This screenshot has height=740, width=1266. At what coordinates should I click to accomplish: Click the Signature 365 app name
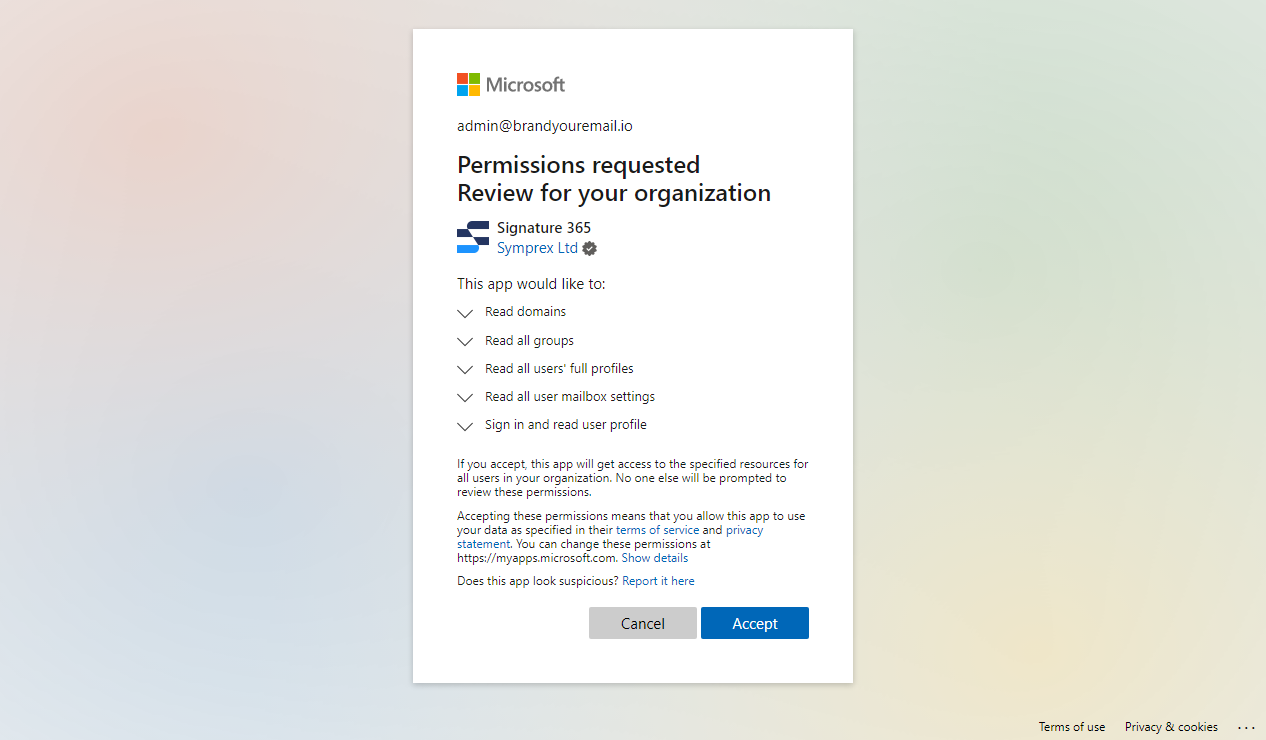pyautogui.click(x=544, y=228)
